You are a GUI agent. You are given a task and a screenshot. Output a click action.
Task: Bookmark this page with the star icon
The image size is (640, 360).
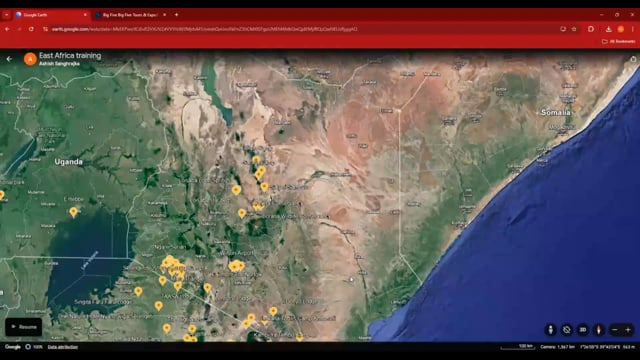574,29
